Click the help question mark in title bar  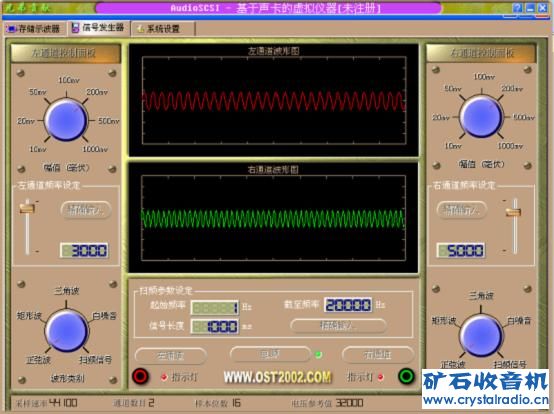click(518, 8)
